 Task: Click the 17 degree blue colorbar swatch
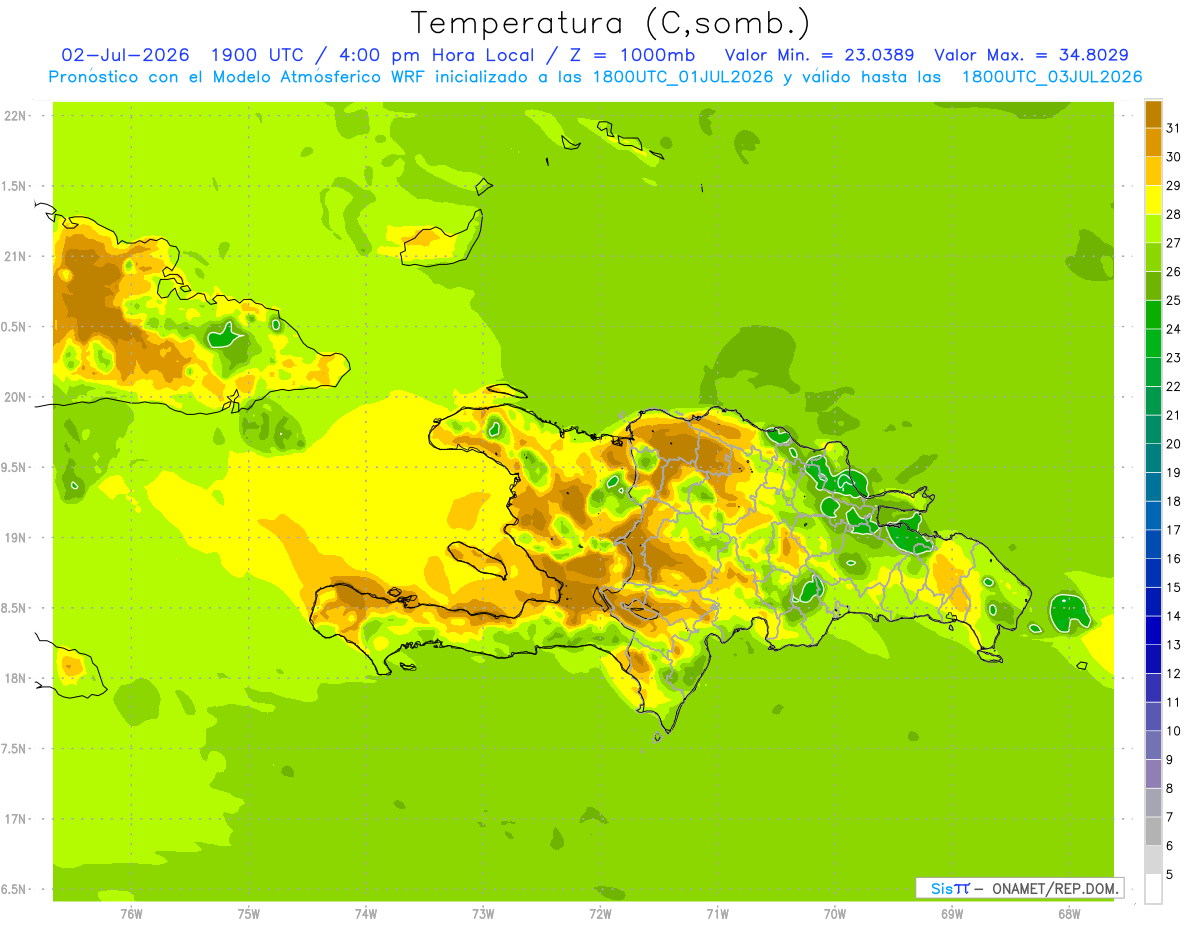click(x=1153, y=516)
